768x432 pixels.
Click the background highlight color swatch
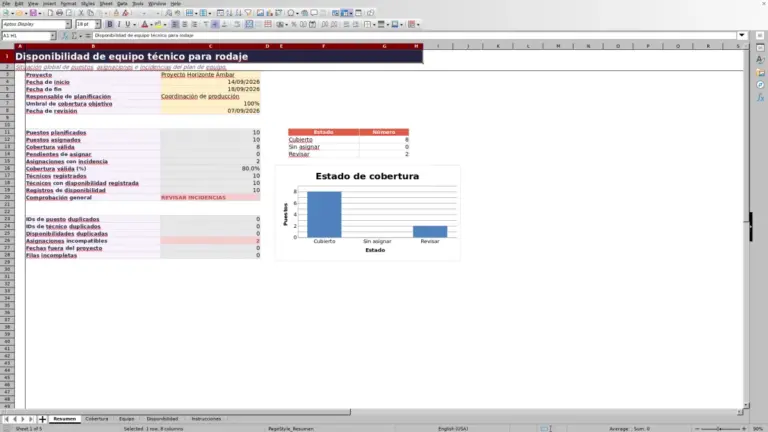(x=158, y=24)
